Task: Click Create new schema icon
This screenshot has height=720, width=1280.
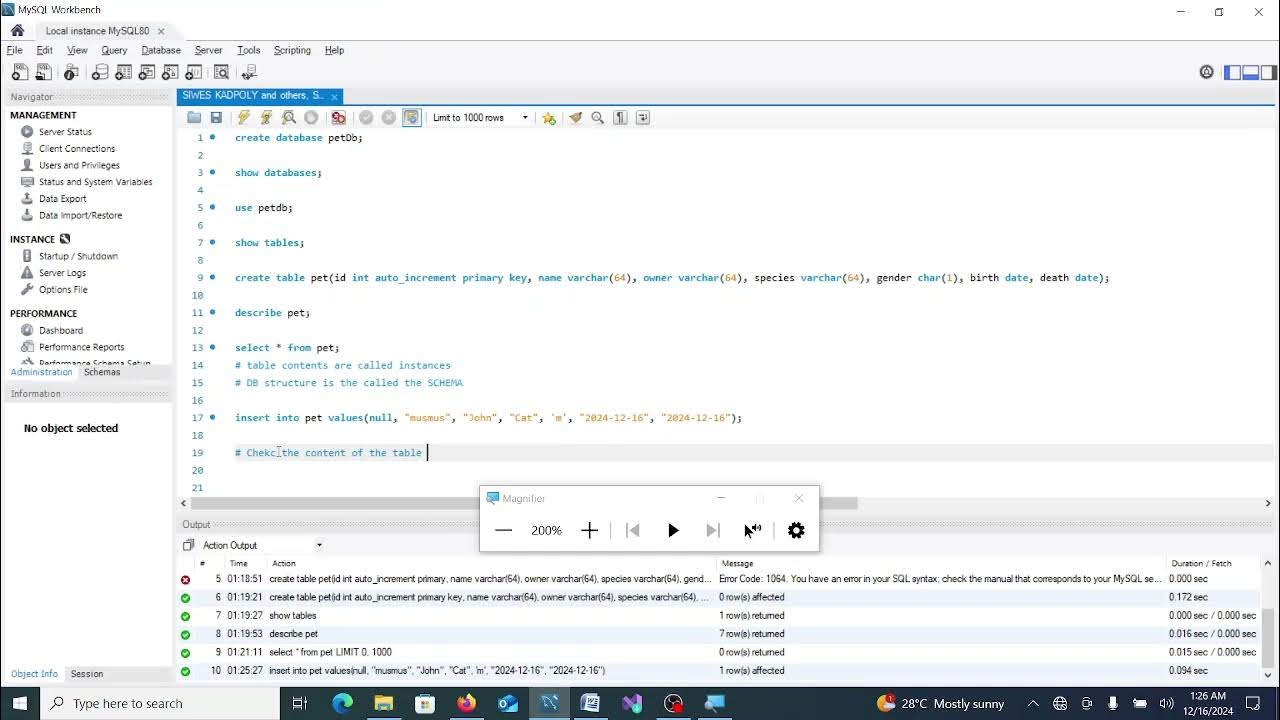Action: pos(100,72)
